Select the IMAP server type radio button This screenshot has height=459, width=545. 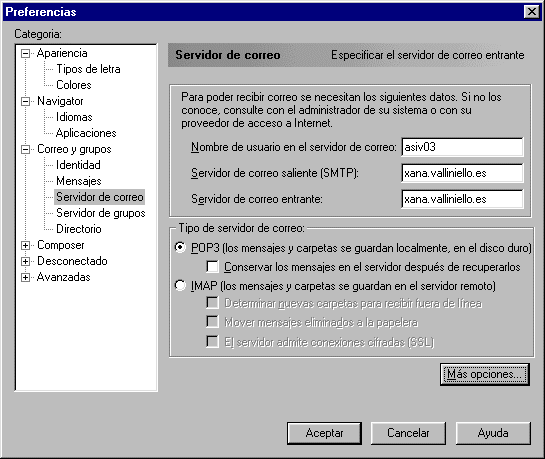(x=180, y=286)
